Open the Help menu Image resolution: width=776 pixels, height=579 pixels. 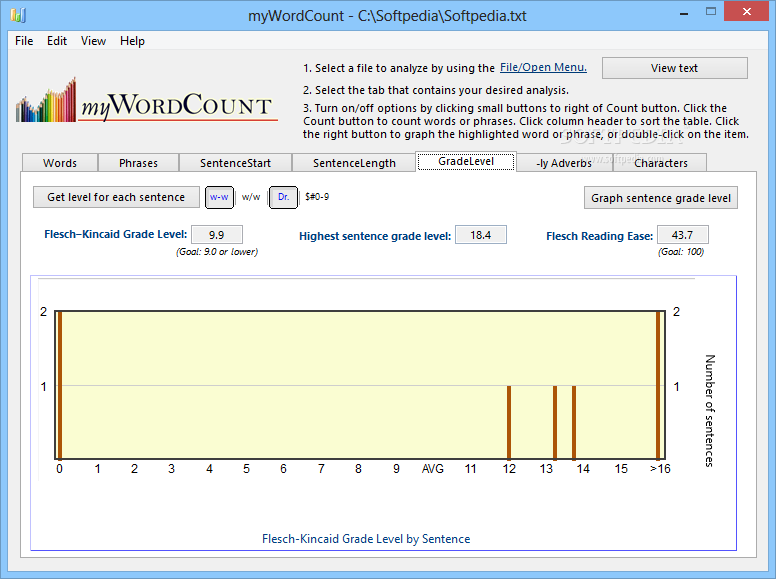pos(132,41)
